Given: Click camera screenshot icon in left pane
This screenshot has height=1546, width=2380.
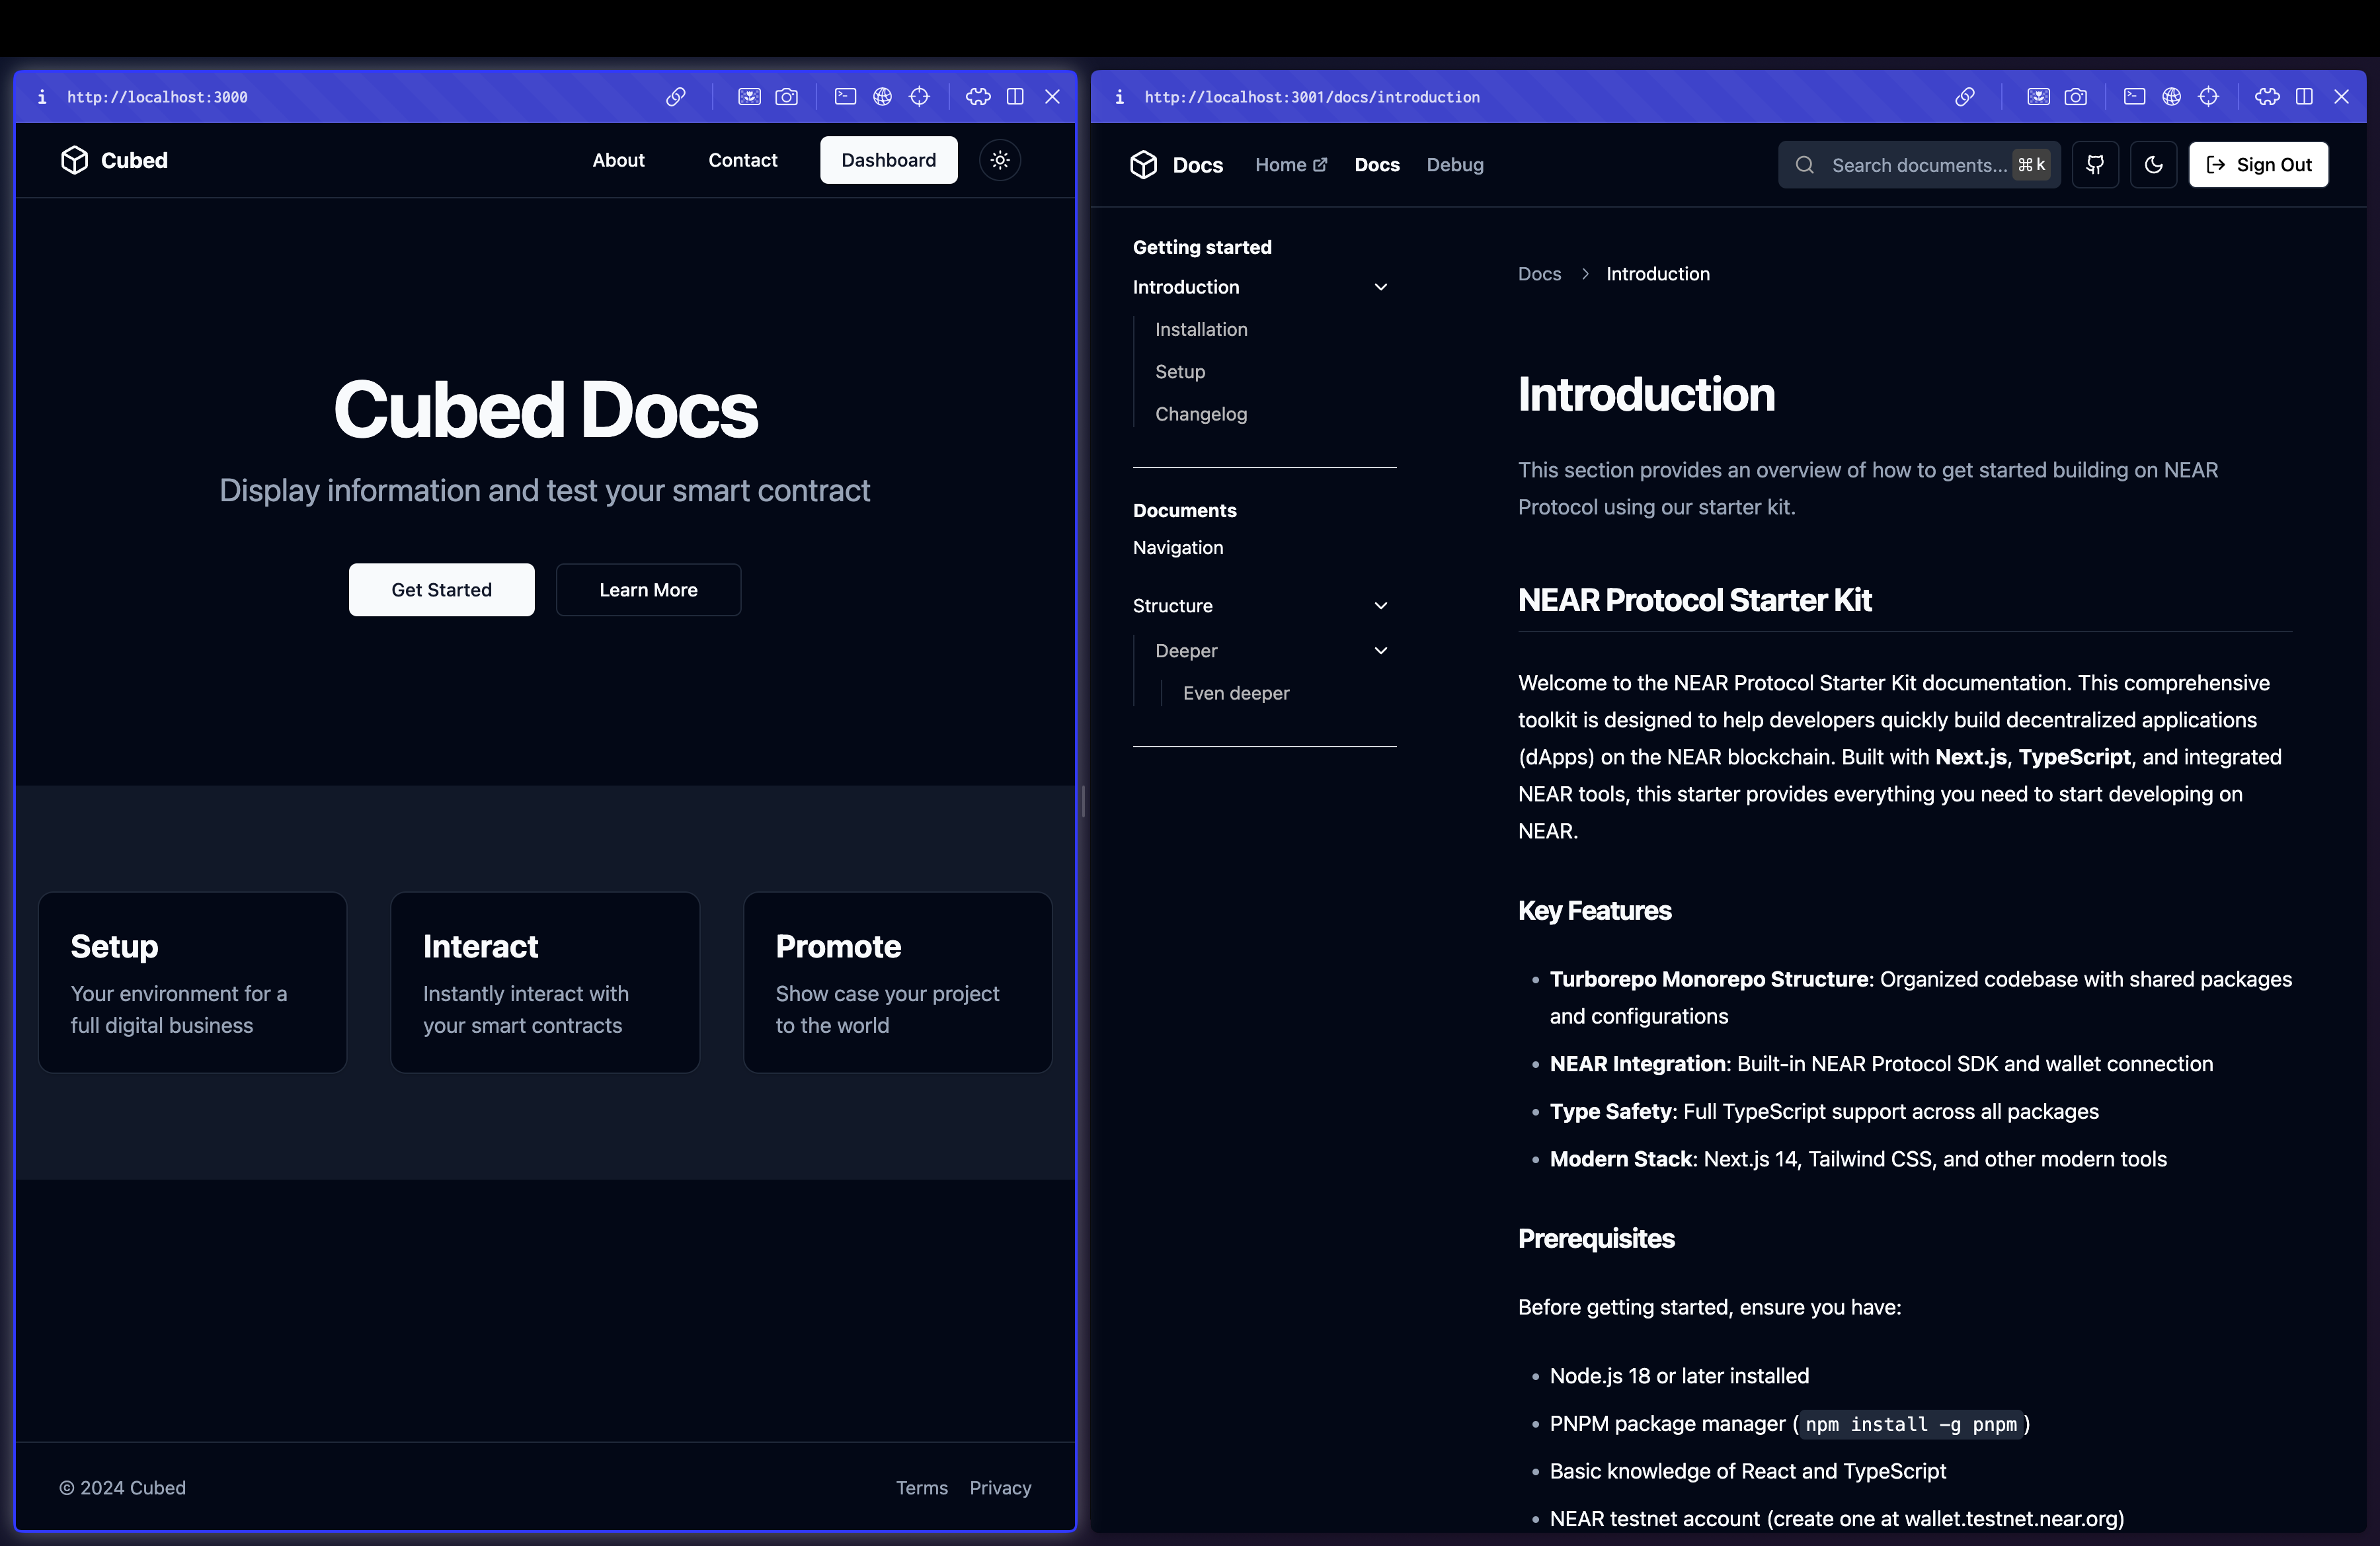Looking at the screenshot, I should [787, 97].
